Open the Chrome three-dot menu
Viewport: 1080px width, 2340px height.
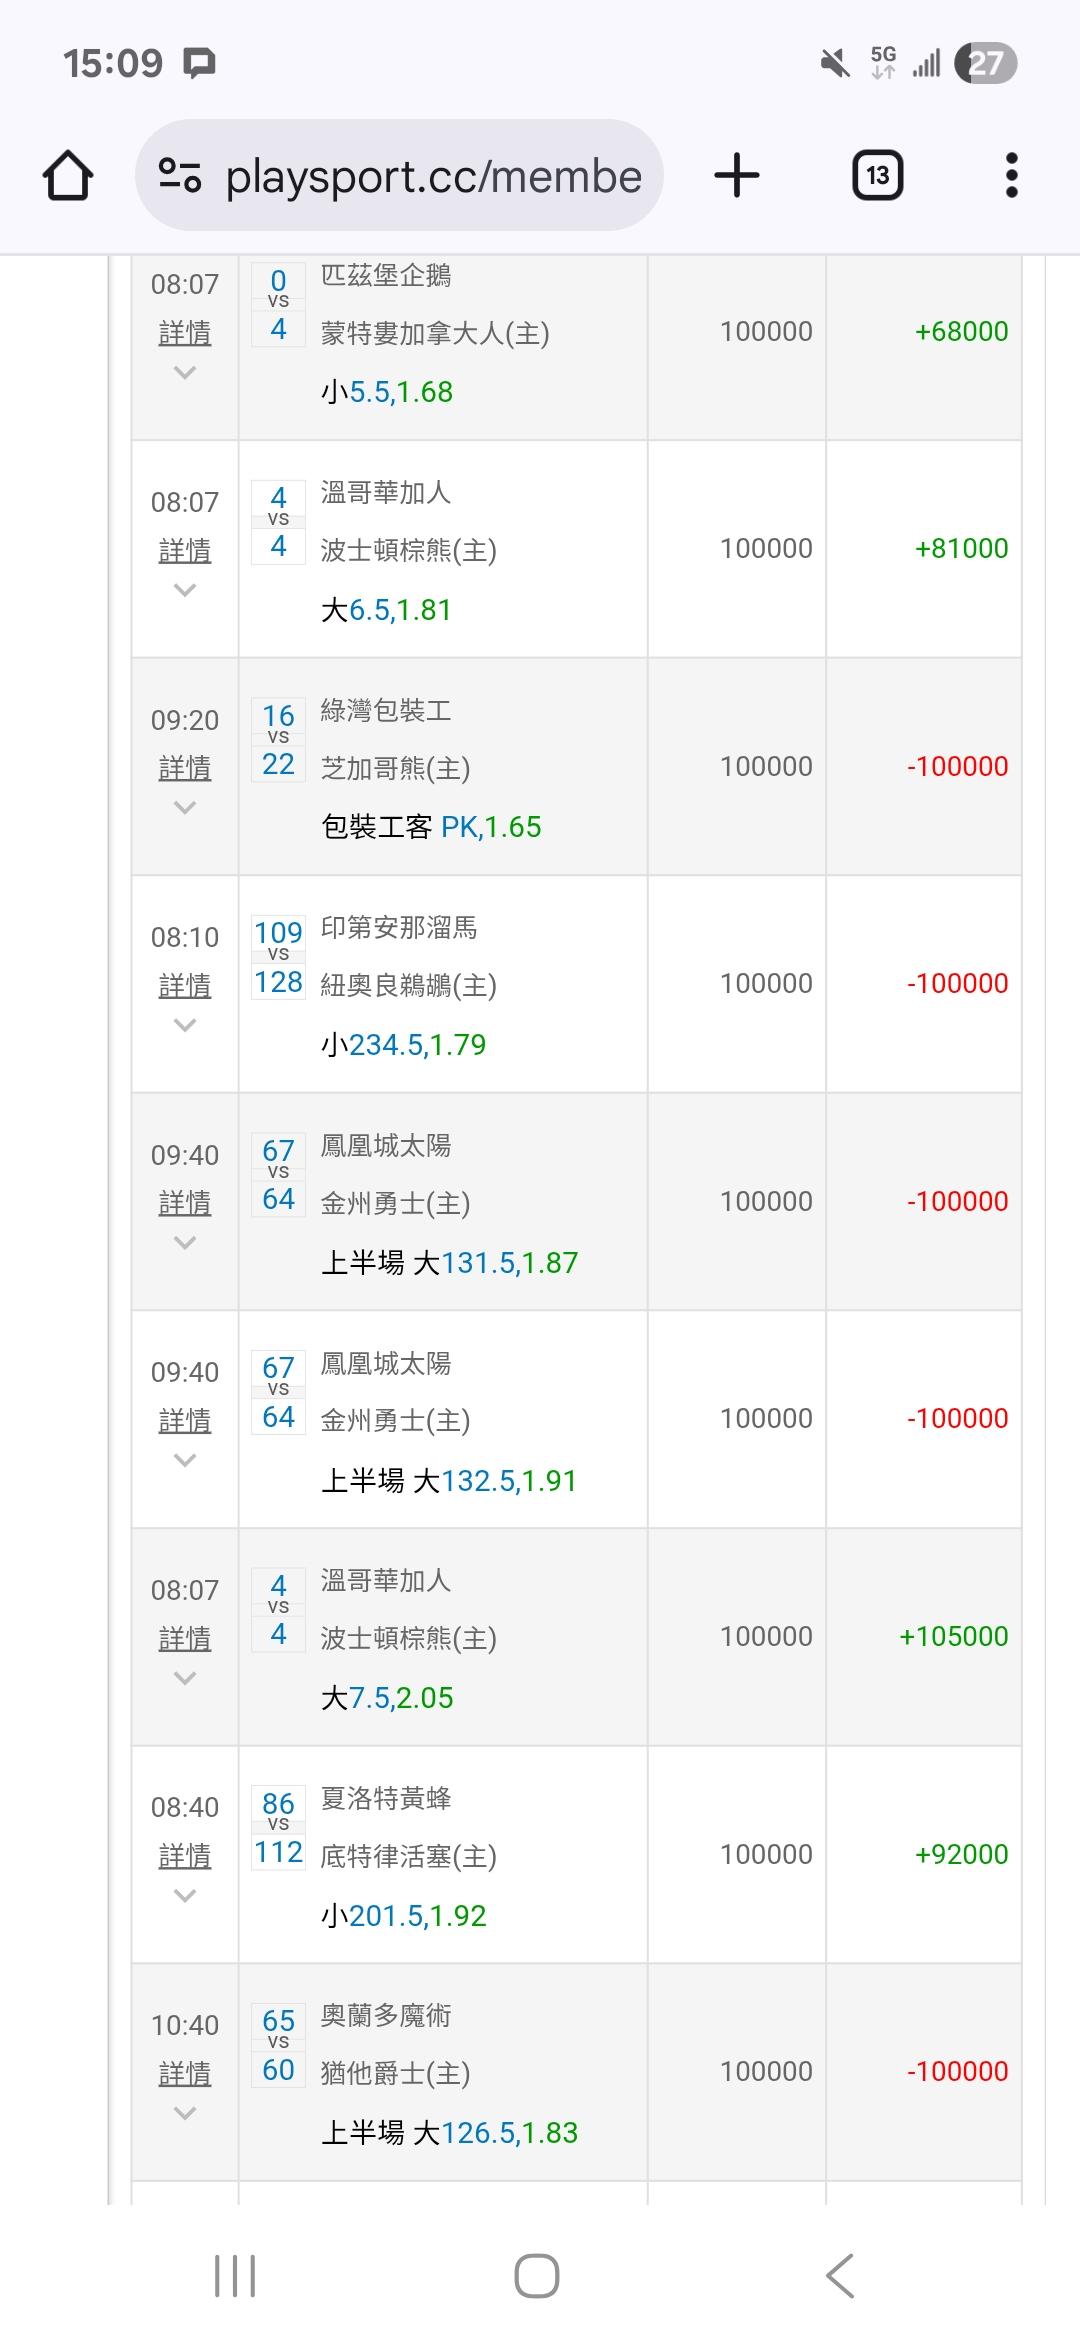tap(1011, 176)
